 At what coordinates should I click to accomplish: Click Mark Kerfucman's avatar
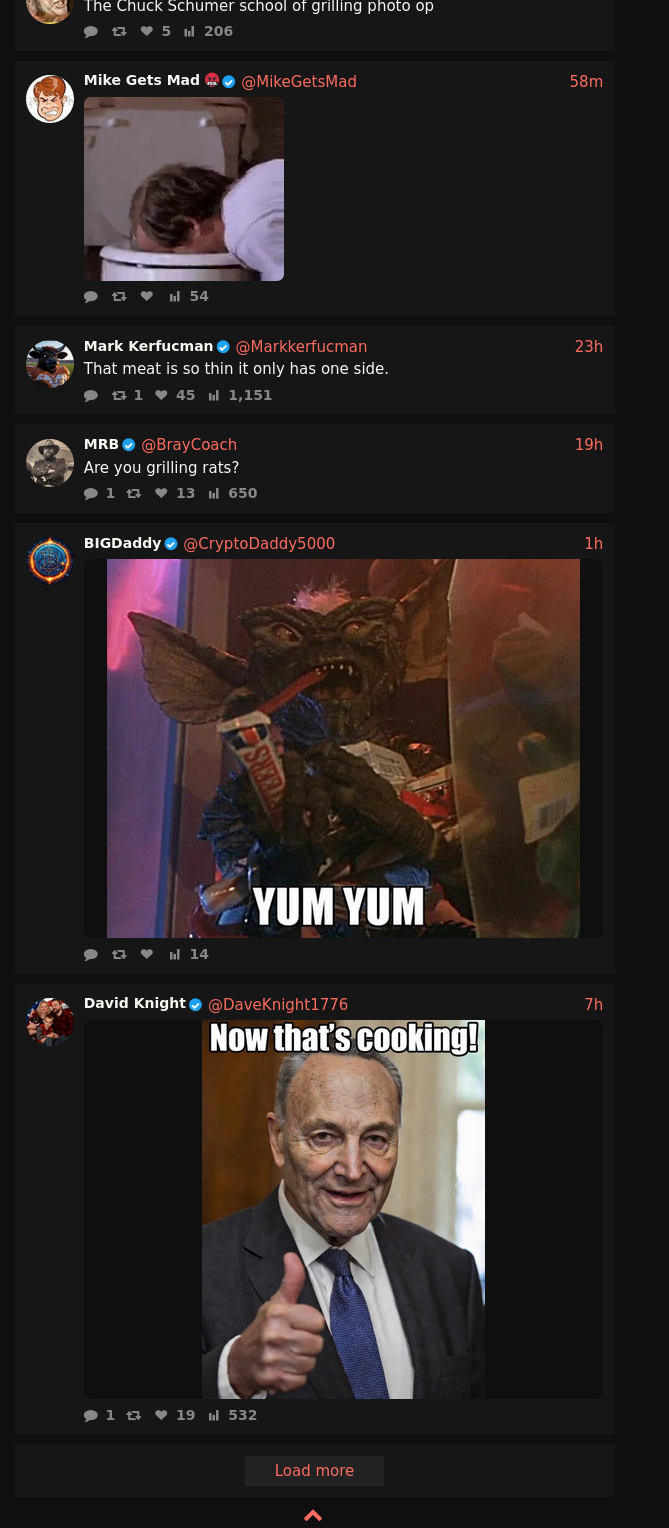tap(50, 364)
